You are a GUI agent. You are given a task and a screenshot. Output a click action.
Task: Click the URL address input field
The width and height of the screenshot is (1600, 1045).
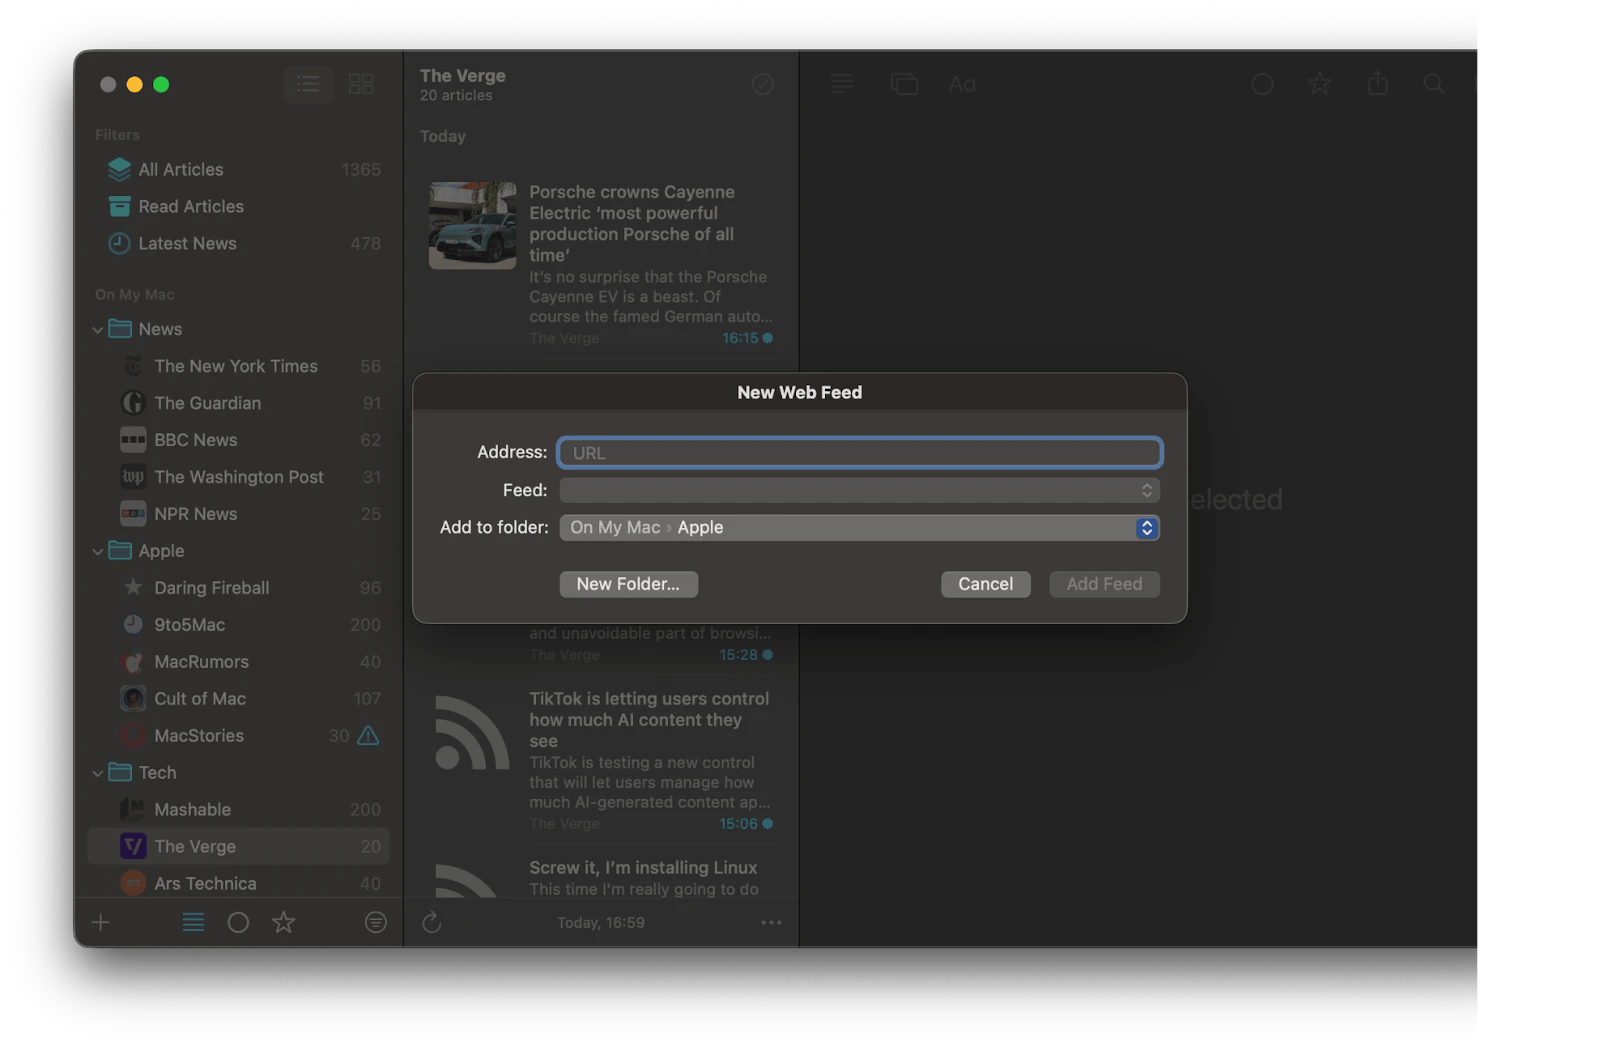(859, 452)
